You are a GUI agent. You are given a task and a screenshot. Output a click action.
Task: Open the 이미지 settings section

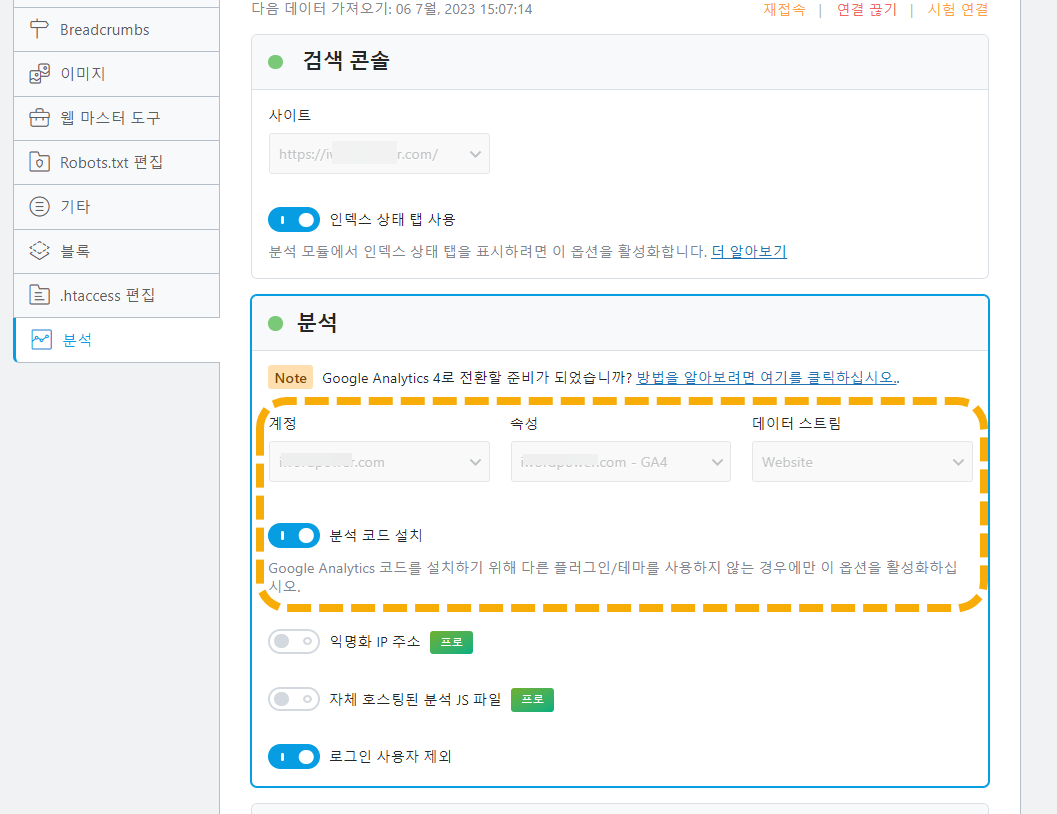click(x=39, y=73)
